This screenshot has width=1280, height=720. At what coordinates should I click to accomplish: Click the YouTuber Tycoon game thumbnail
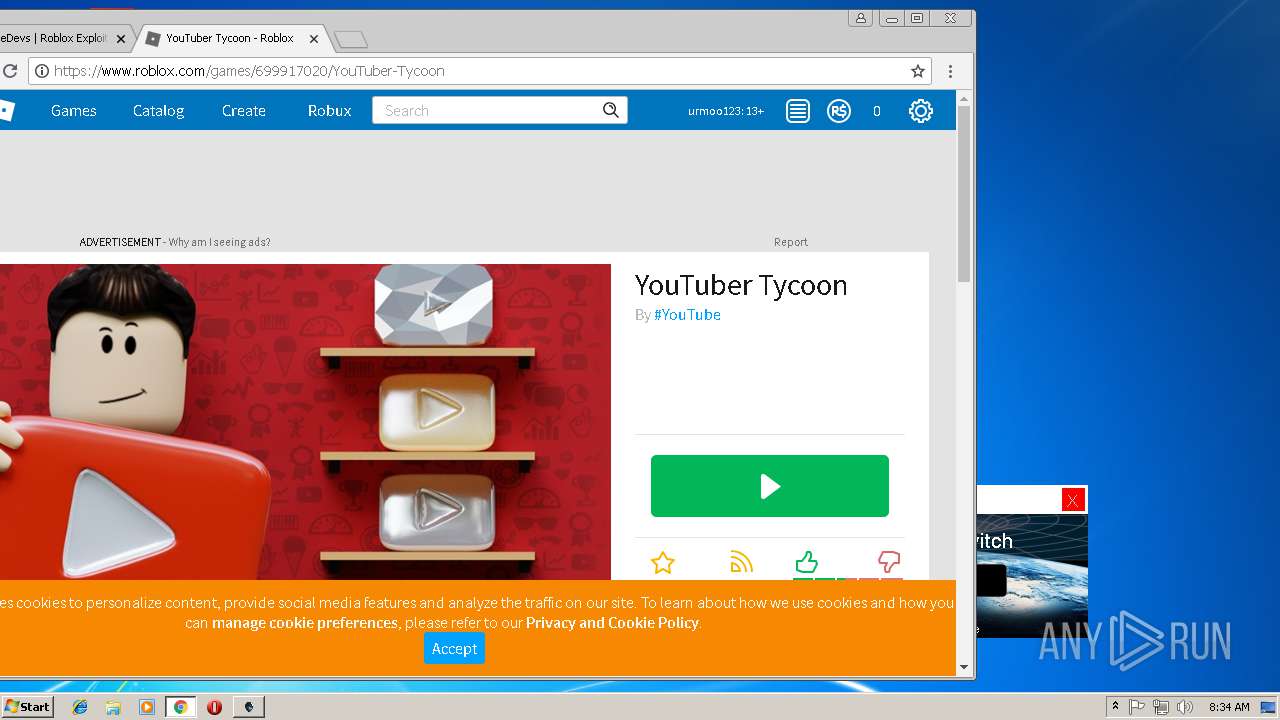click(x=305, y=422)
